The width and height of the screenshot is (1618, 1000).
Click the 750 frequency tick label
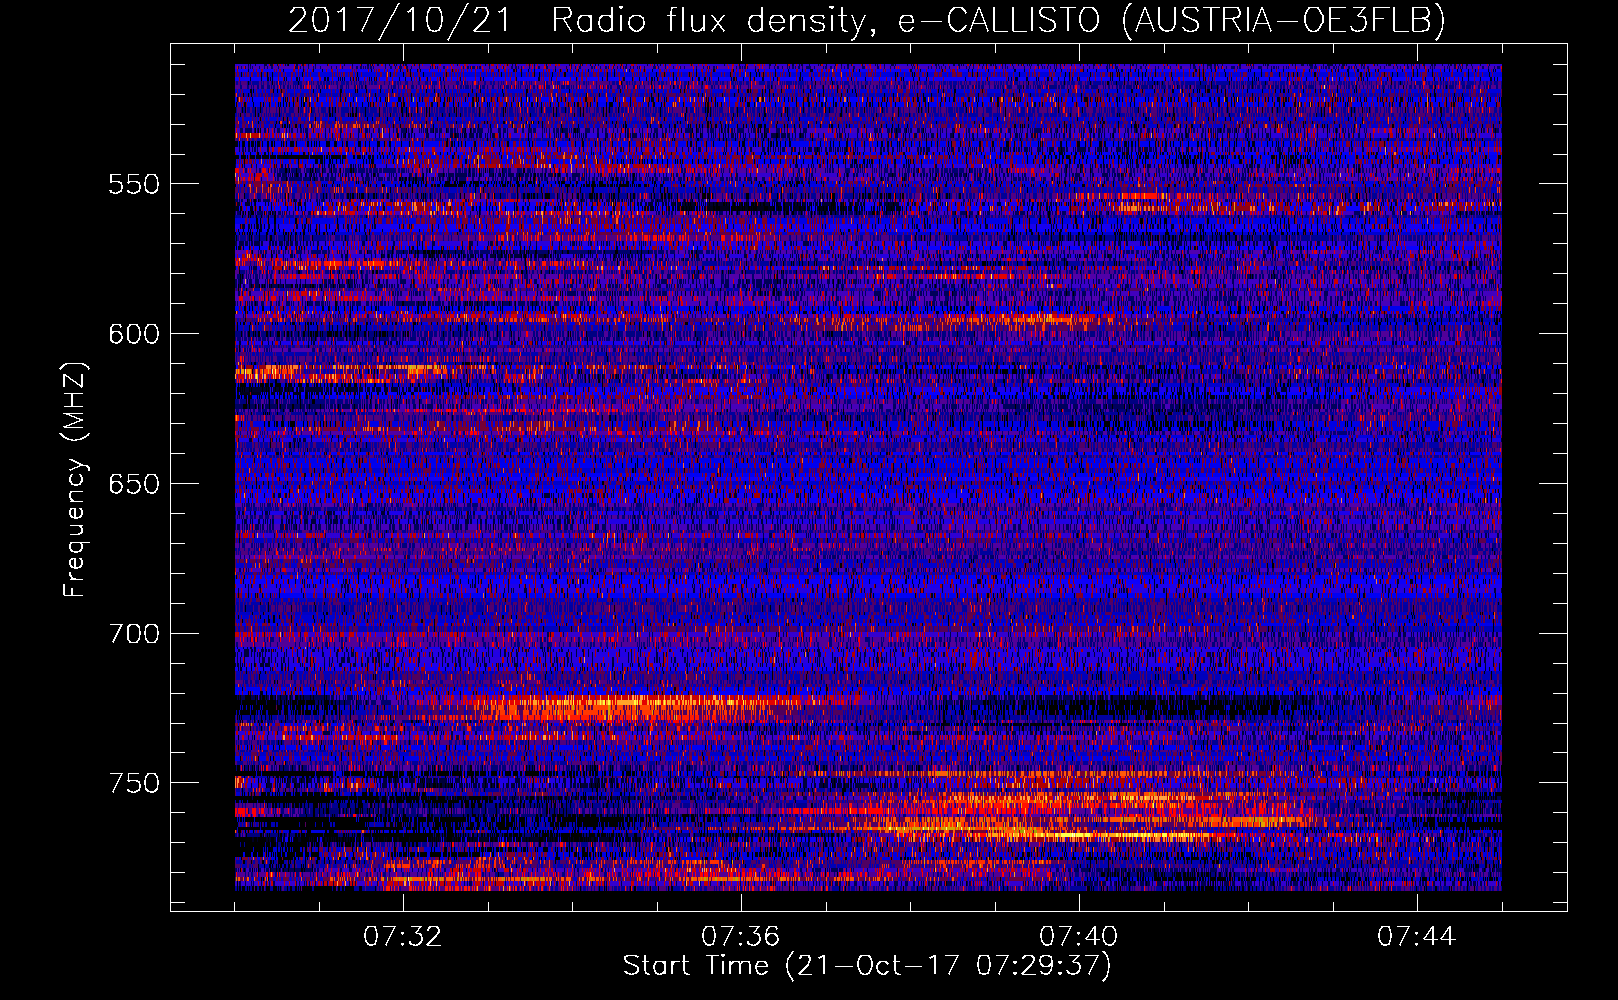point(134,783)
